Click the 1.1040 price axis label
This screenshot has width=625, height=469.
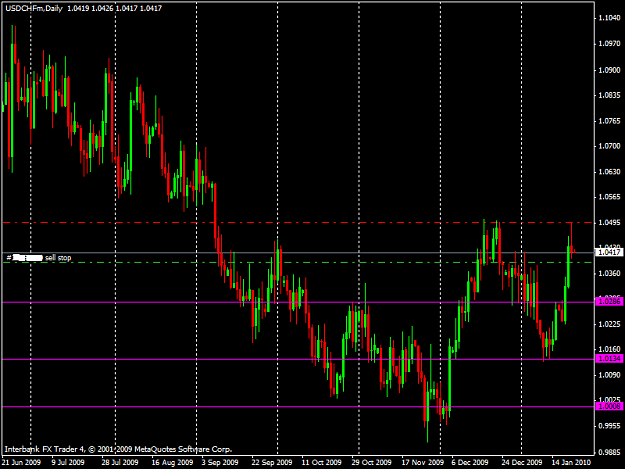[x=609, y=18]
